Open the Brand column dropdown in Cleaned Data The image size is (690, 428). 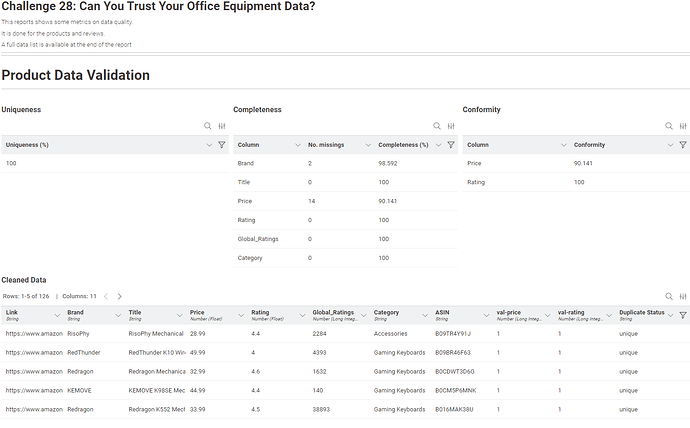pos(120,314)
